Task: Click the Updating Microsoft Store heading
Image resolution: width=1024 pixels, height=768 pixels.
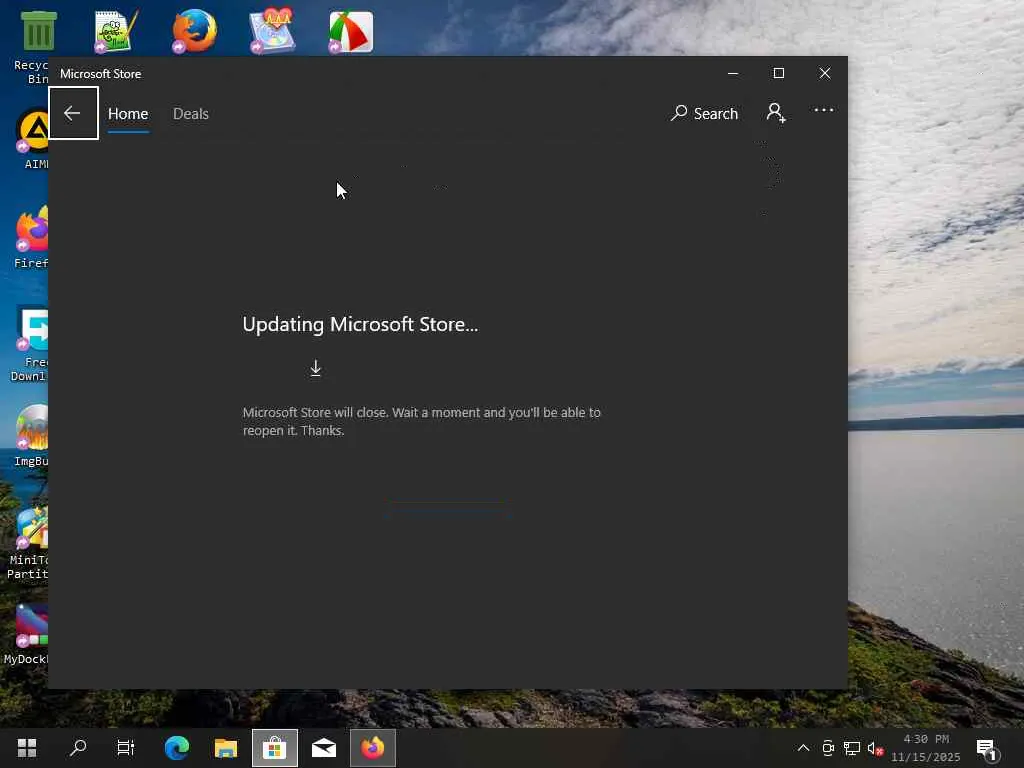Action: (x=360, y=325)
